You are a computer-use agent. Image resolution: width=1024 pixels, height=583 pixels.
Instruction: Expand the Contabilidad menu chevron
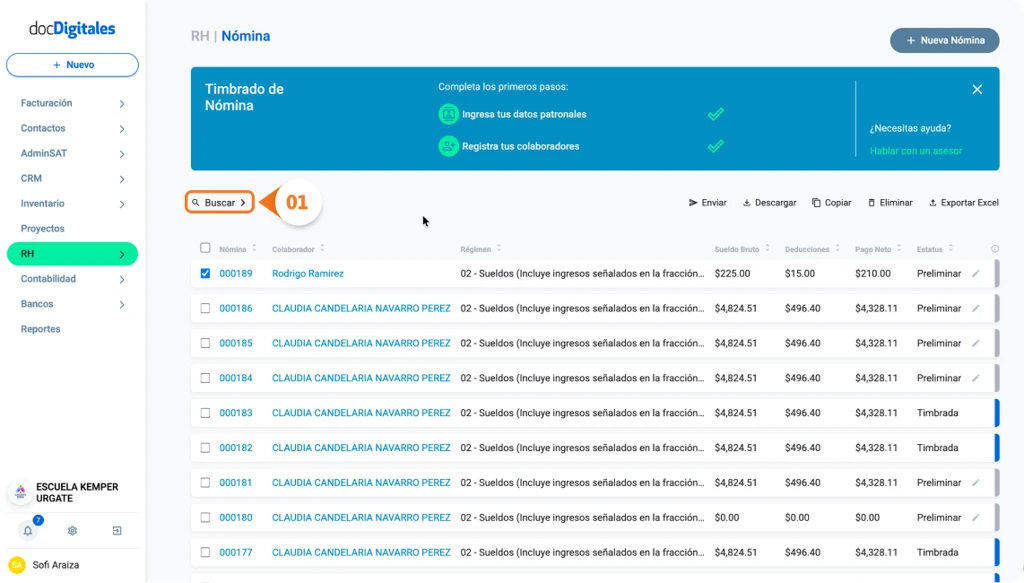pos(122,279)
